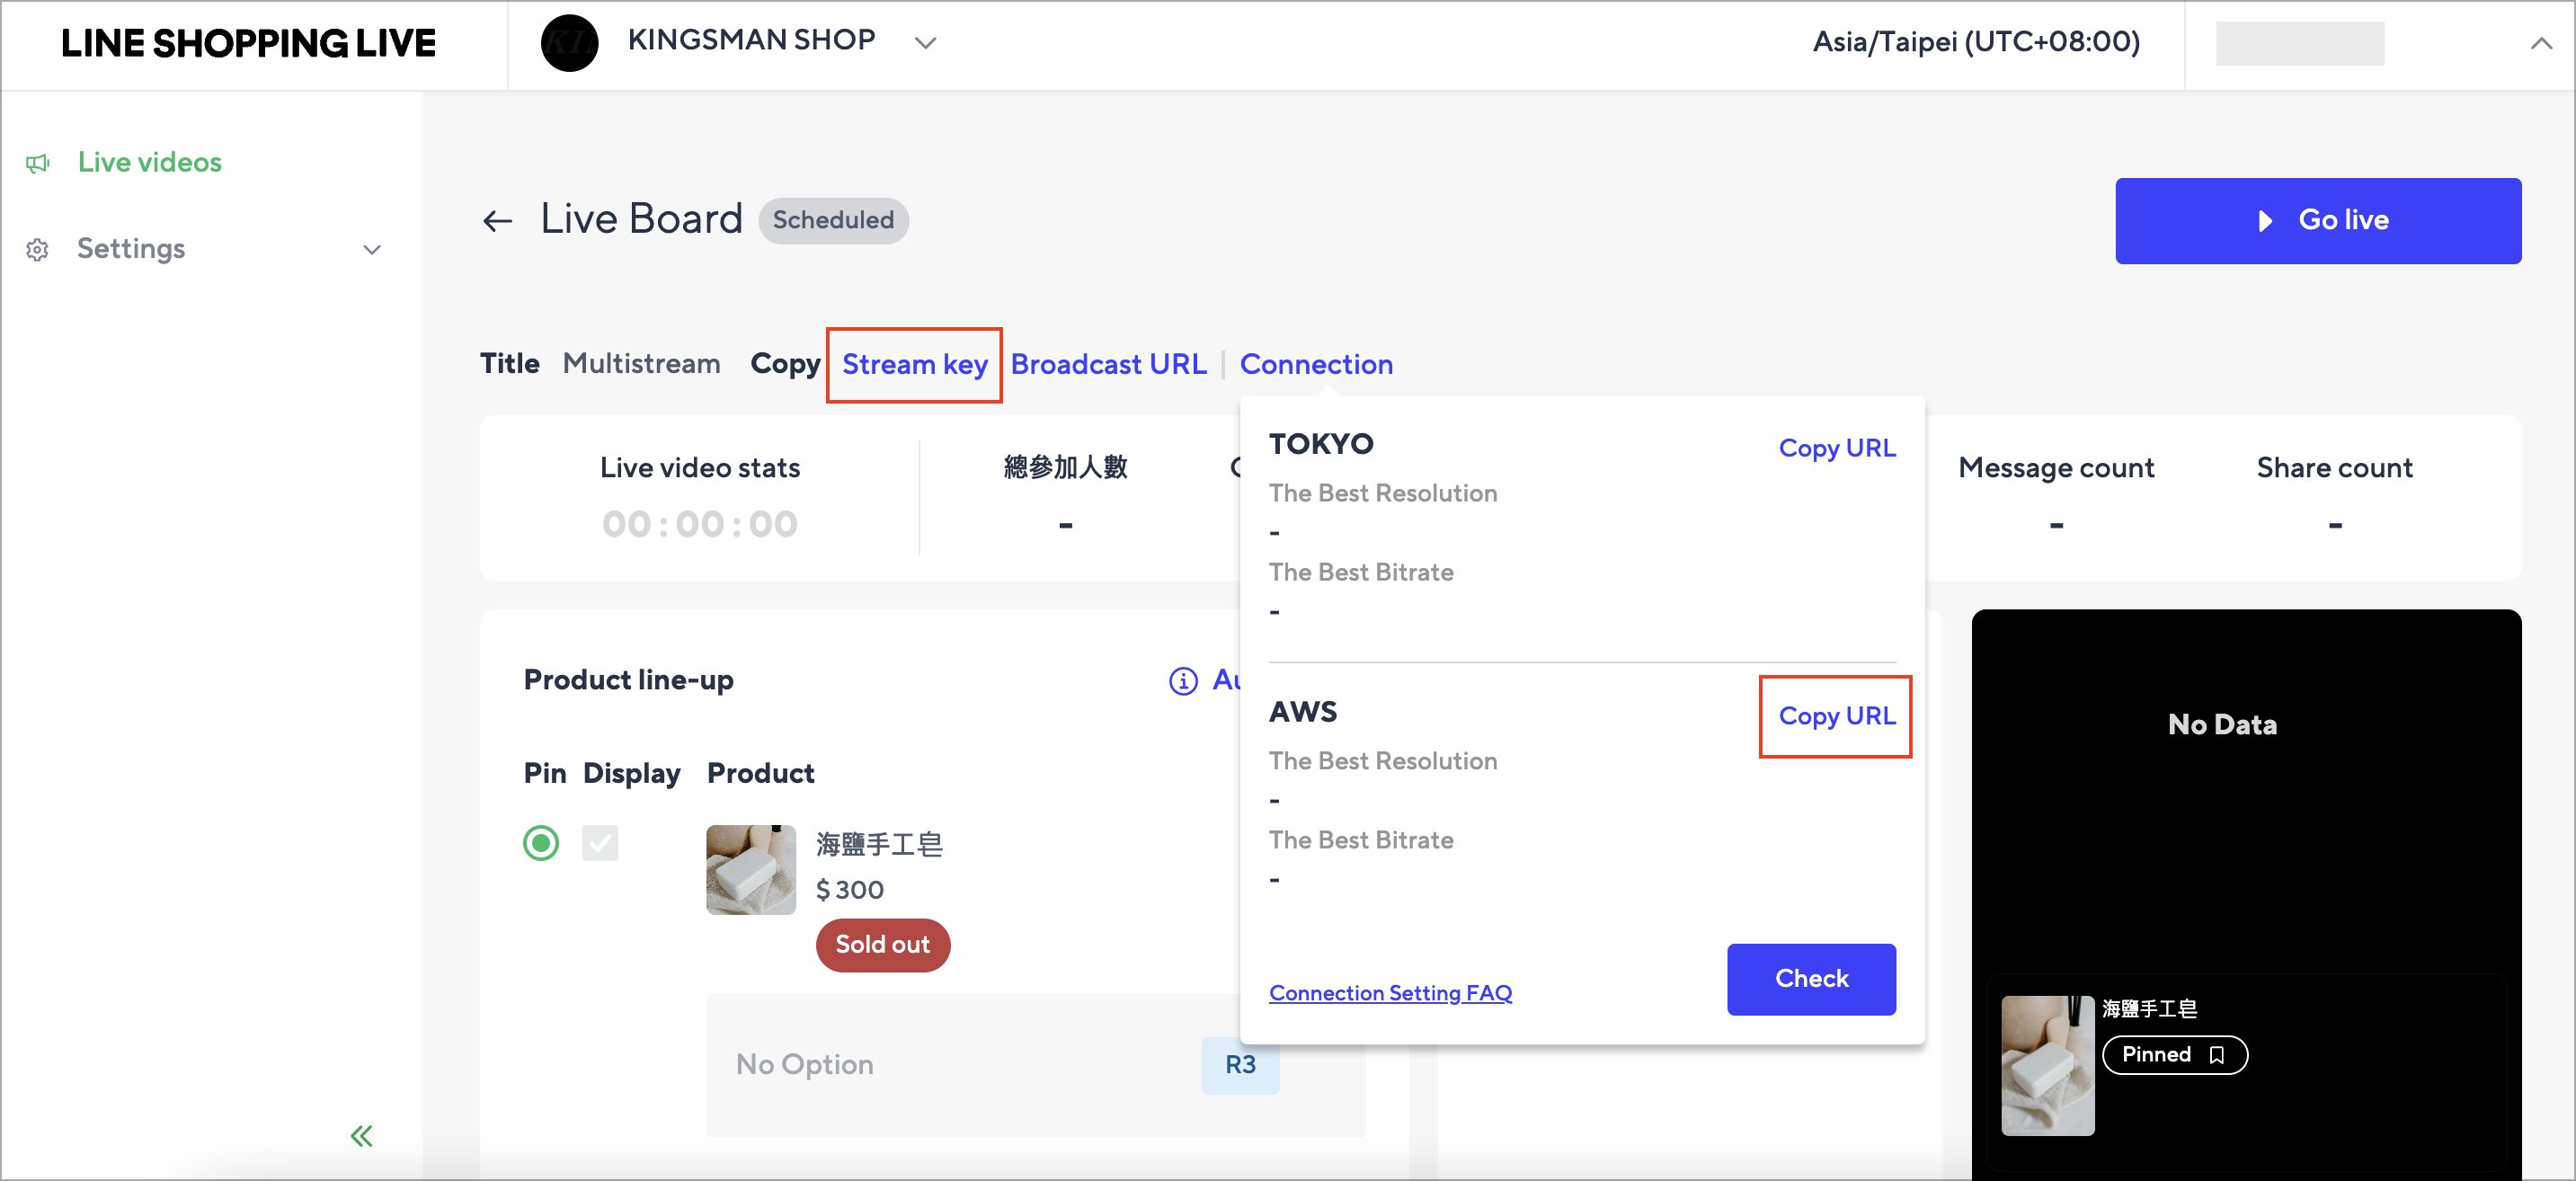Collapse the top-right user menu chevron
The image size is (2576, 1181).
(2541, 43)
